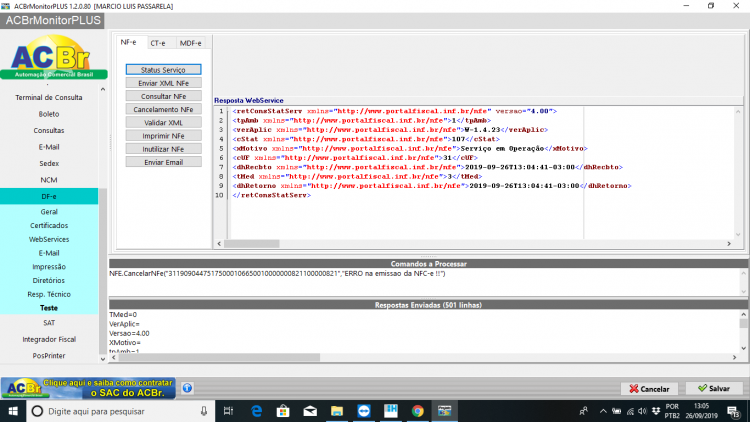This screenshot has height=422, width=750.
Task: Click the Cancelamento NFe button
Action: (x=164, y=110)
